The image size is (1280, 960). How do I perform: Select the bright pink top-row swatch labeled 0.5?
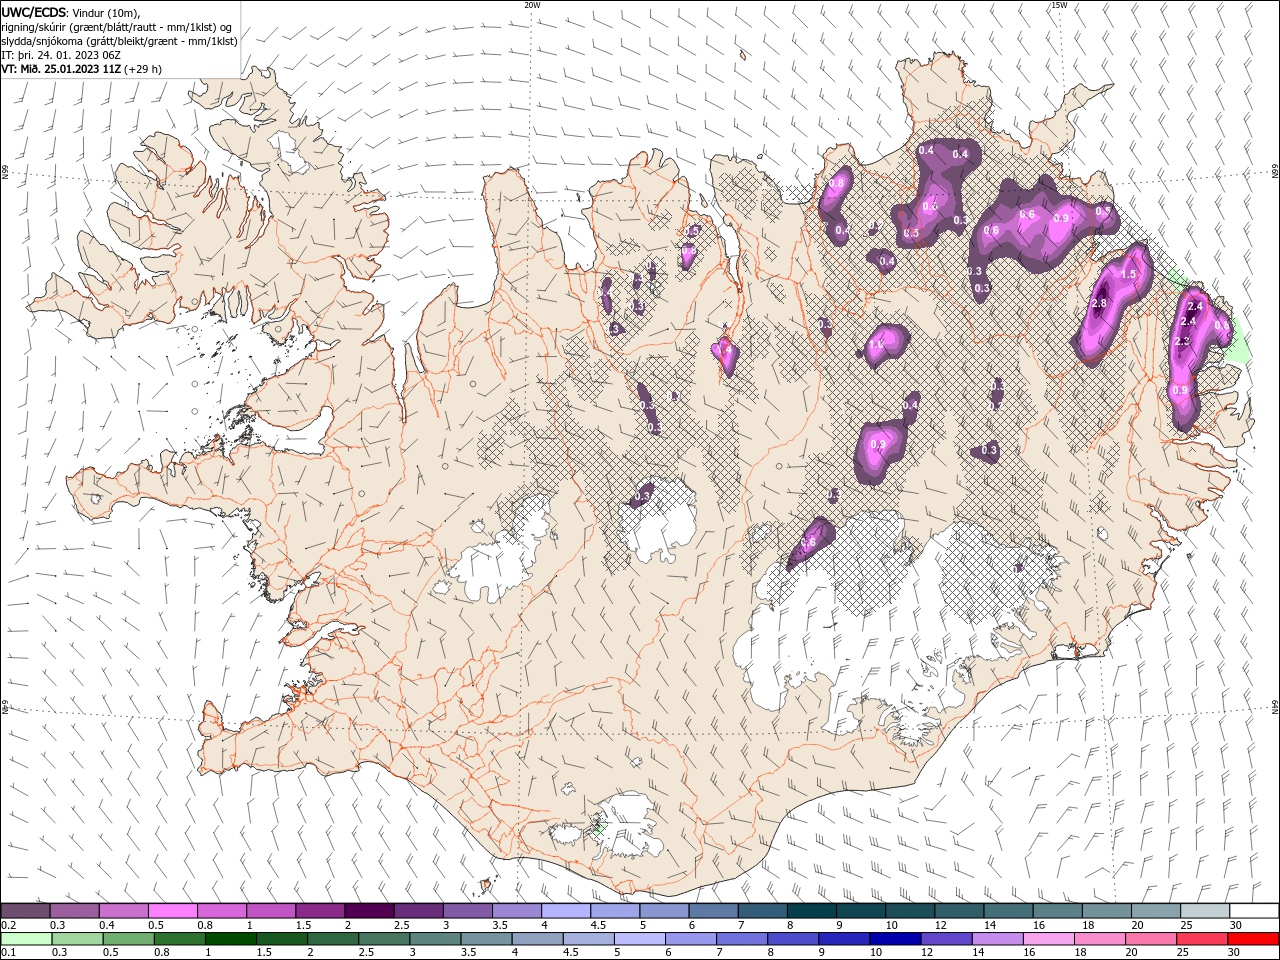[x=172, y=911]
